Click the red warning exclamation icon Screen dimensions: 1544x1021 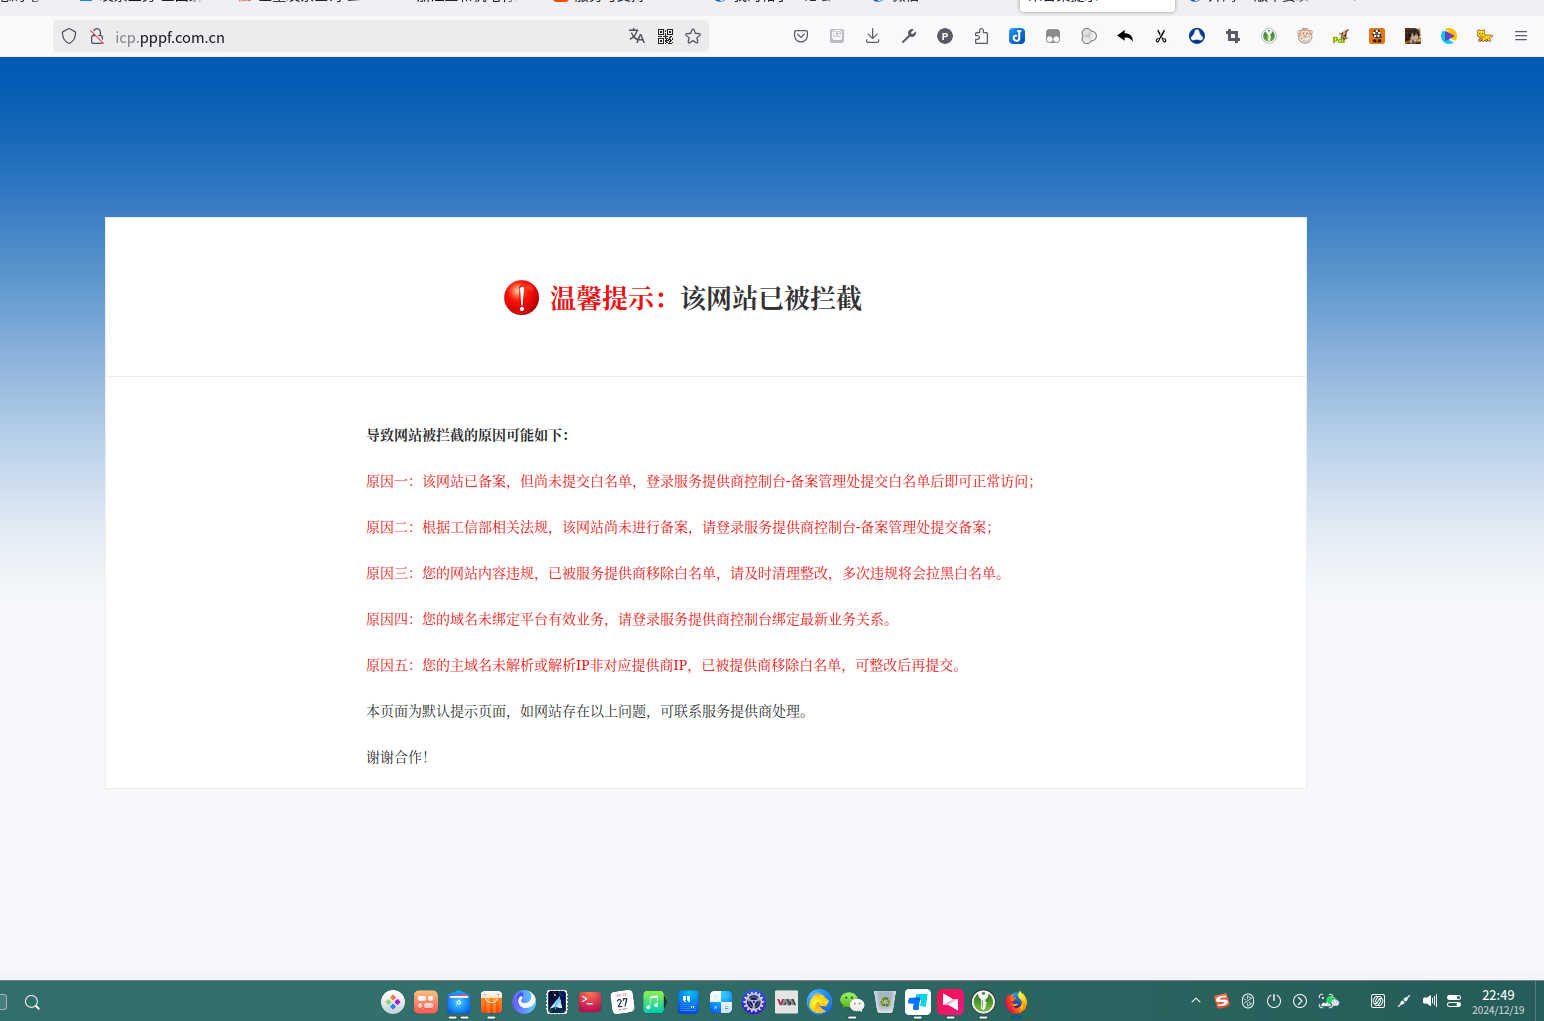point(521,298)
